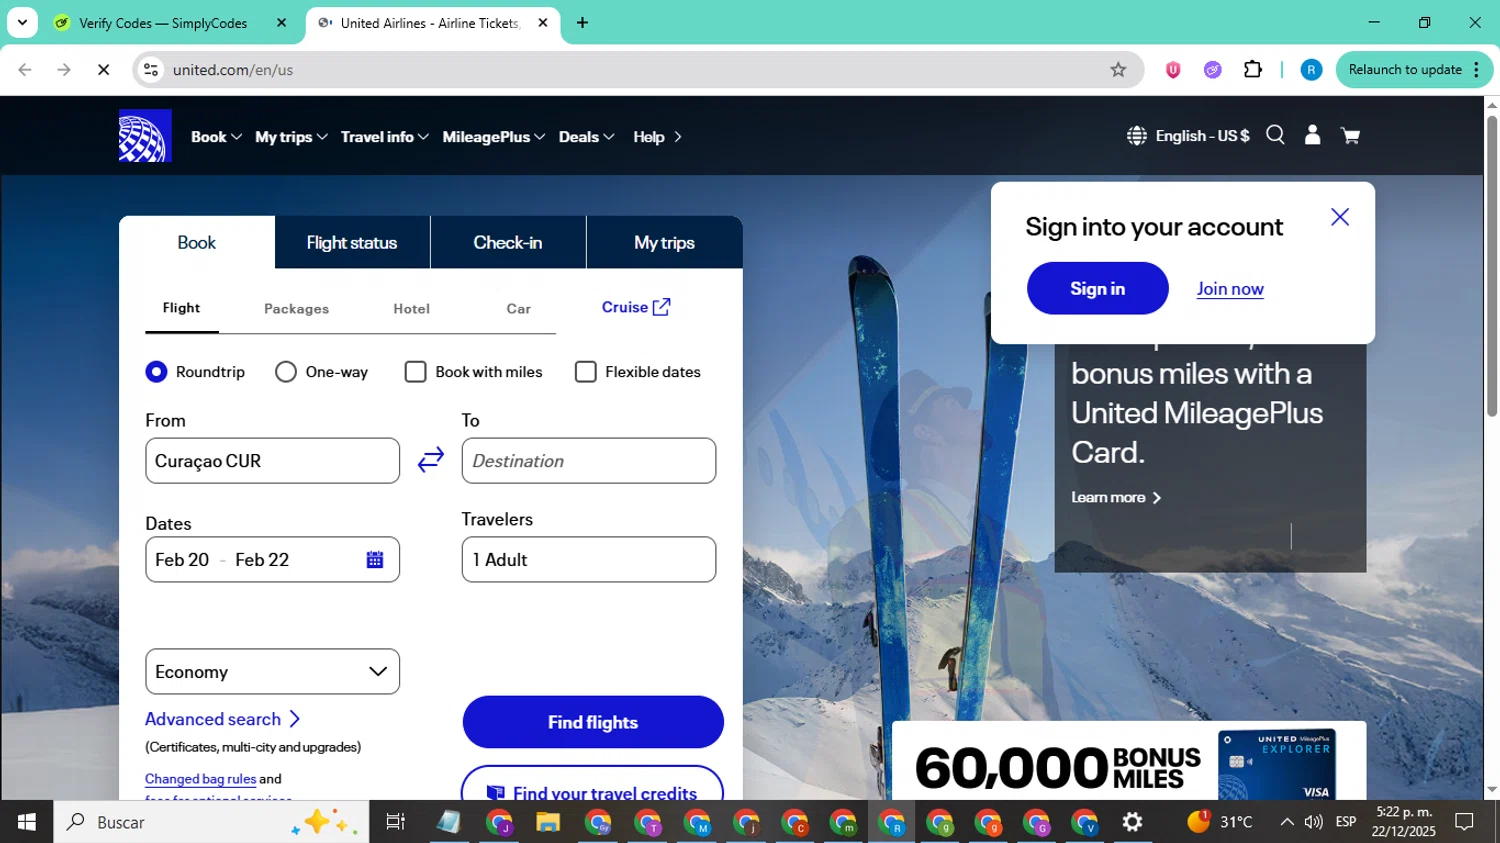
Task: Click Learn more on MileagePlus card
Action: pos(1116,497)
